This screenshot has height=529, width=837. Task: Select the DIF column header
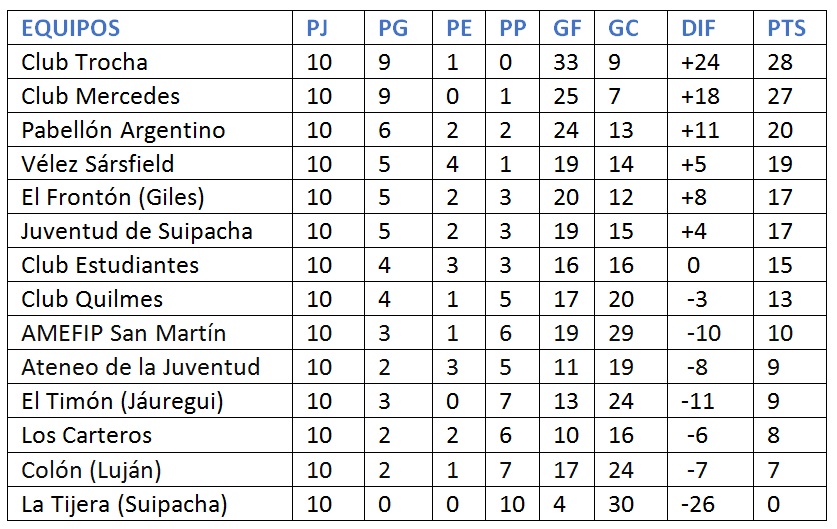click(x=698, y=28)
